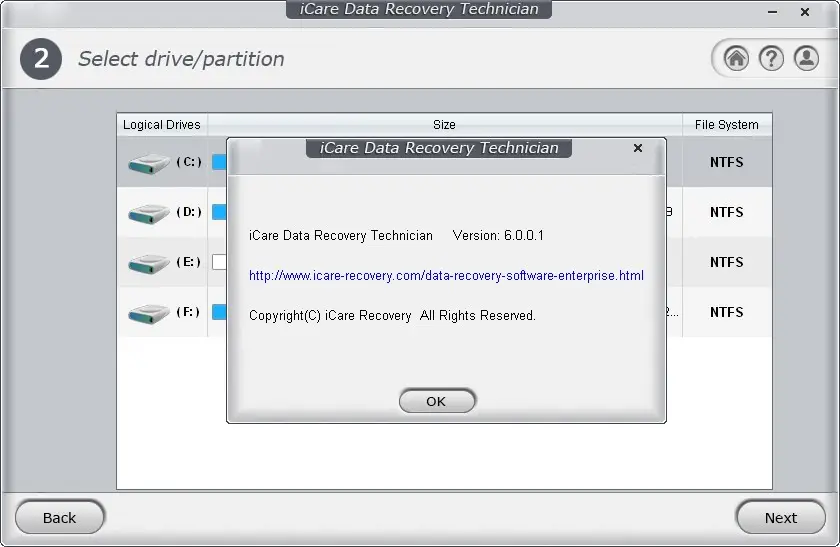The height and width of the screenshot is (547, 840).
Task: Click the File System column header
Action: point(726,125)
